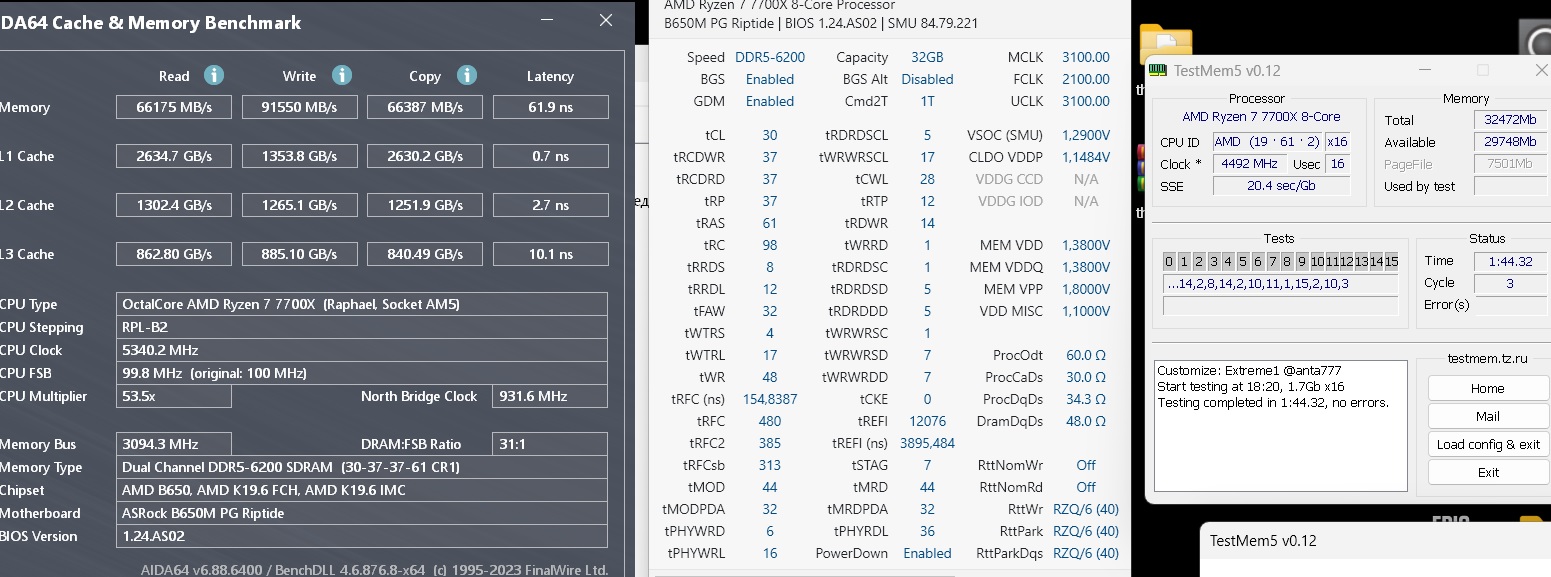Click the info icon next to Read
Viewport: 1551px width, 577px height.
click(214, 75)
